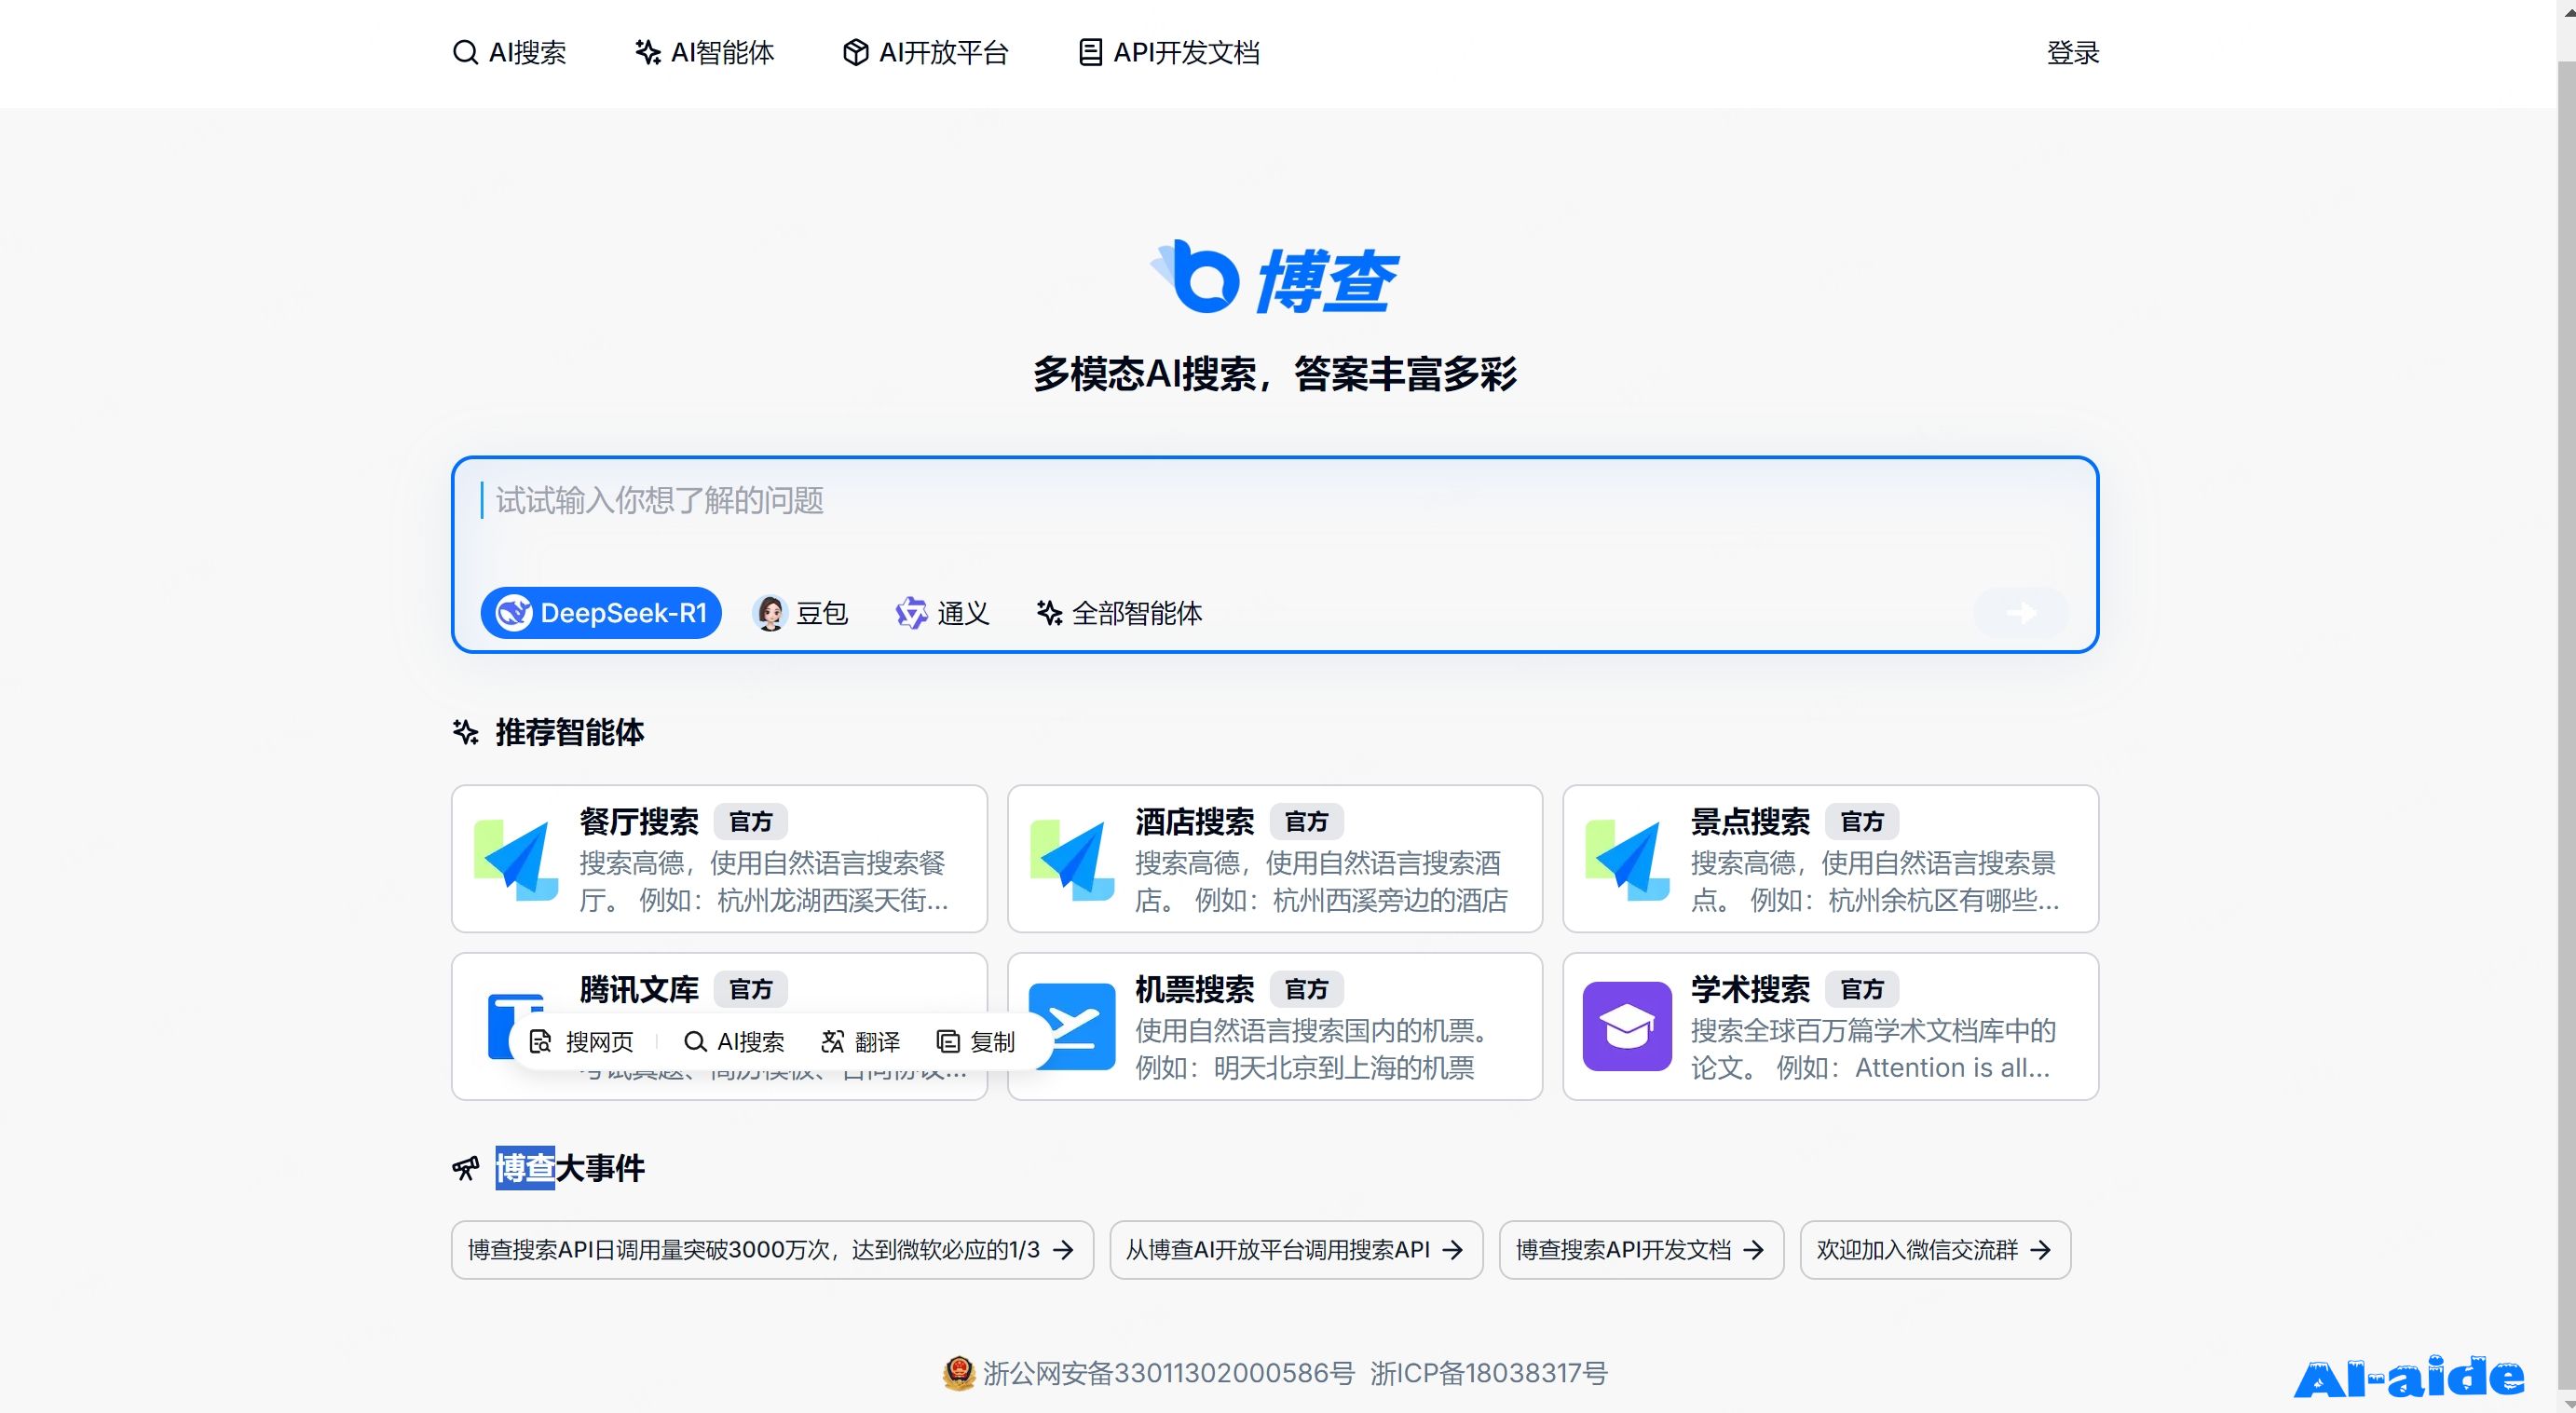2576x1413 pixels.
Task: Open the AI开放平台 nav item
Action: pos(925,52)
